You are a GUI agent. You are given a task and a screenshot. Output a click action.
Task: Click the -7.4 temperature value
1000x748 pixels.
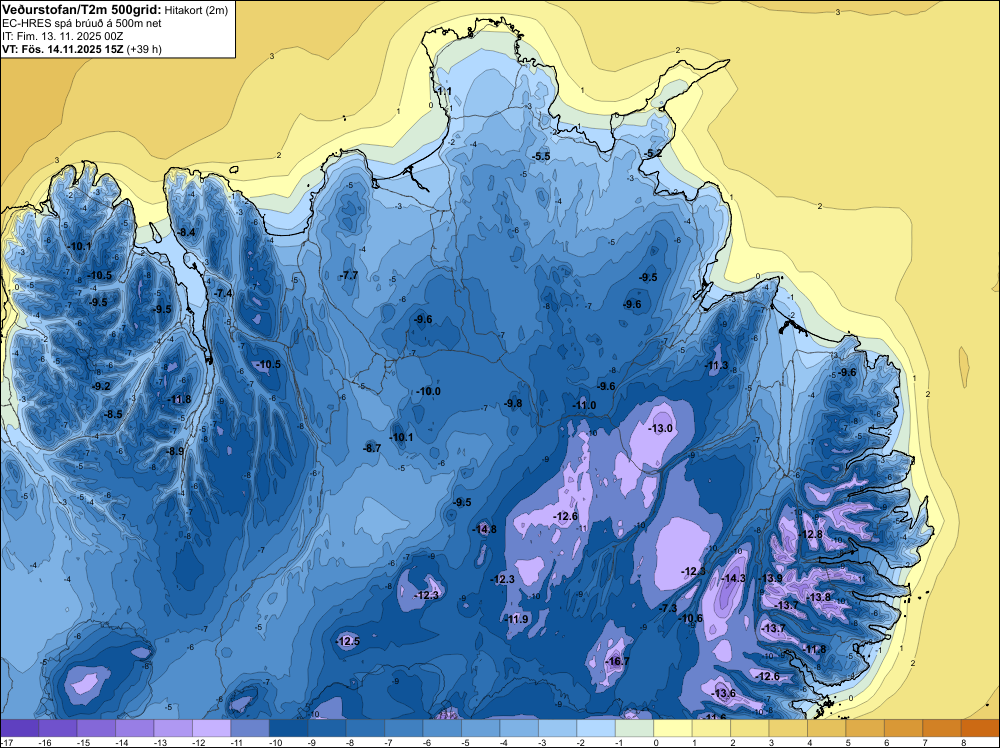[x=223, y=293]
